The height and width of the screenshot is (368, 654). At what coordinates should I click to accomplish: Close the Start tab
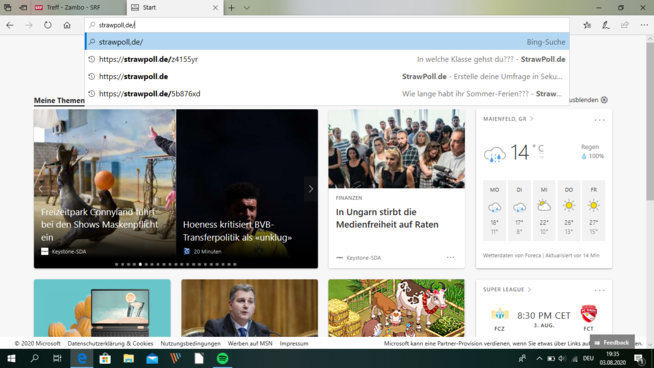click(215, 8)
